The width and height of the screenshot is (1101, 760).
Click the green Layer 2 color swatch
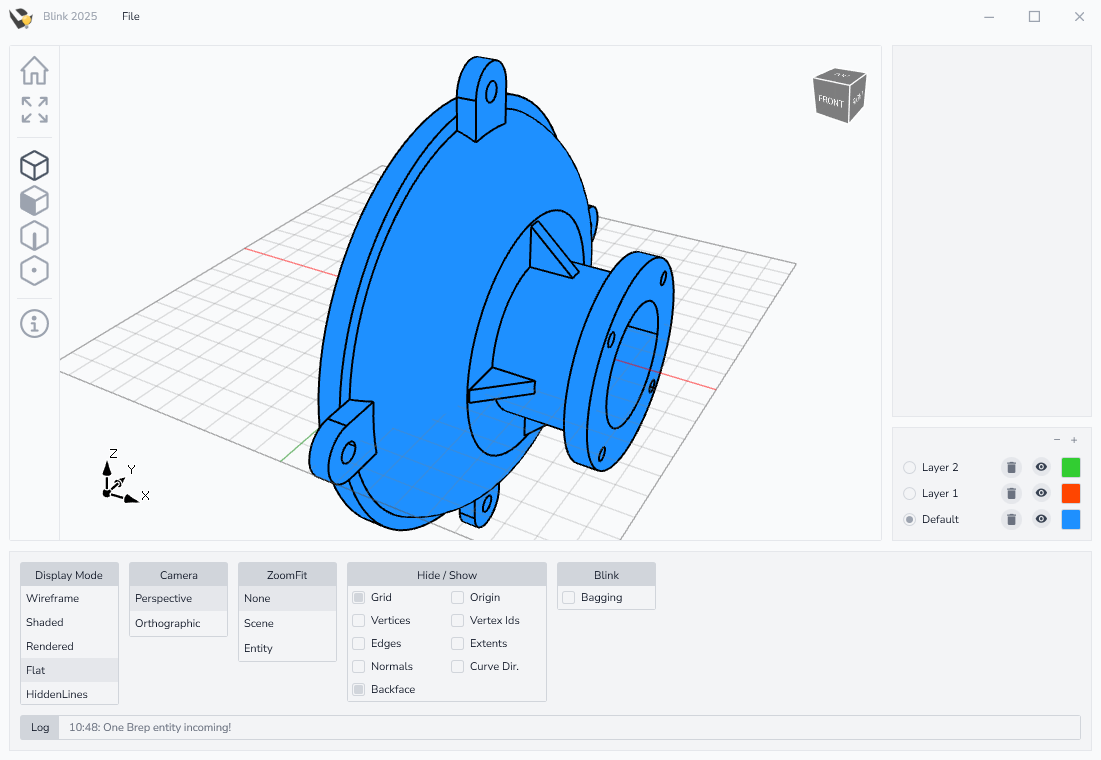pyautogui.click(x=1070, y=467)
